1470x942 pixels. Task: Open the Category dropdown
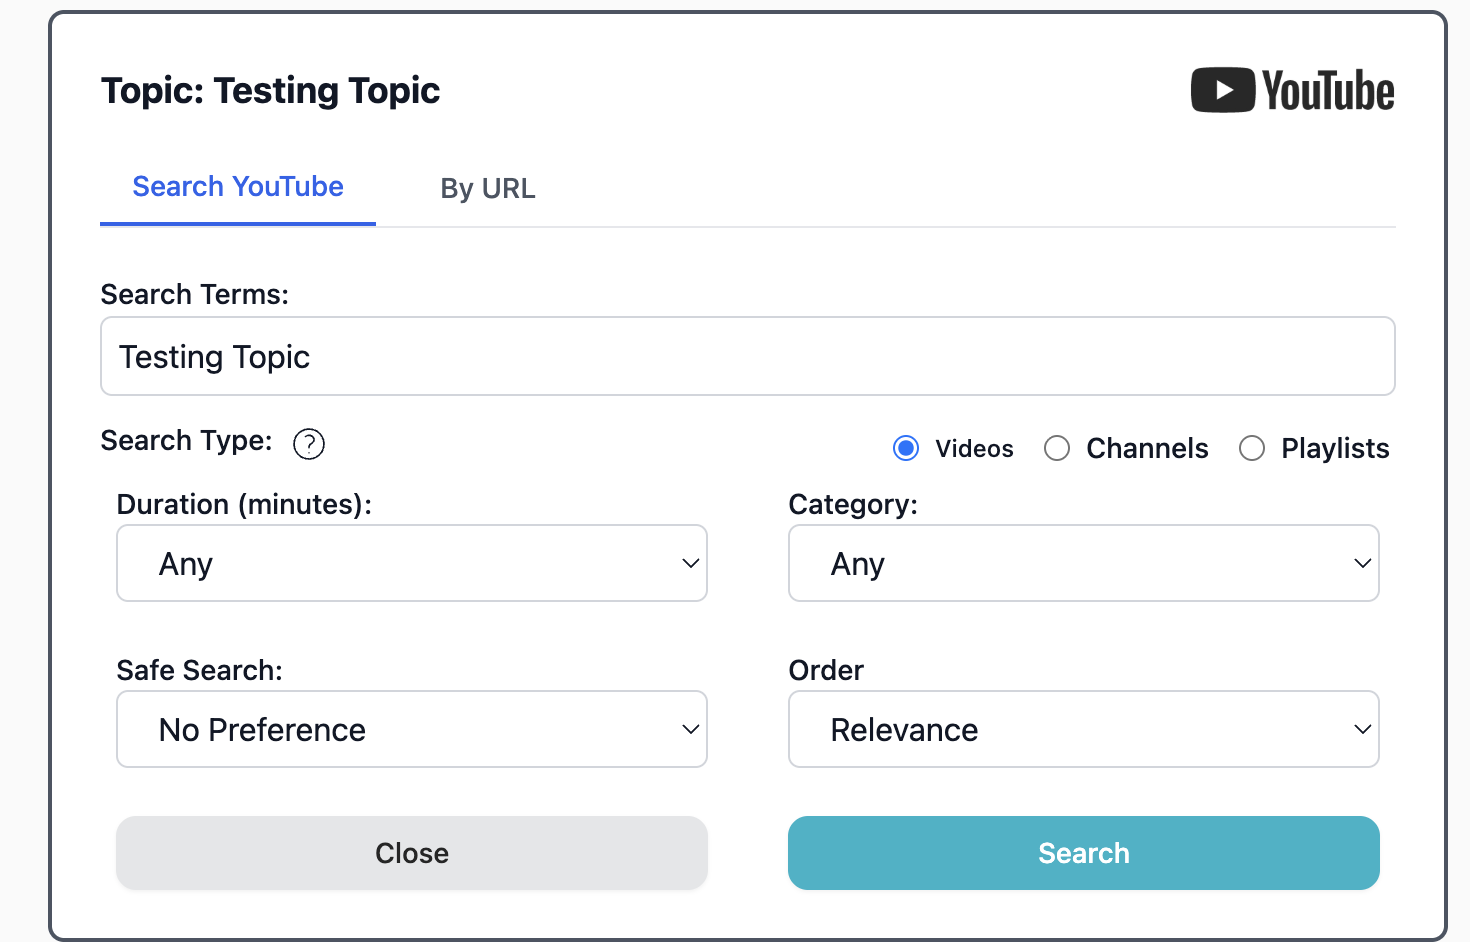tap(1083, 564)
